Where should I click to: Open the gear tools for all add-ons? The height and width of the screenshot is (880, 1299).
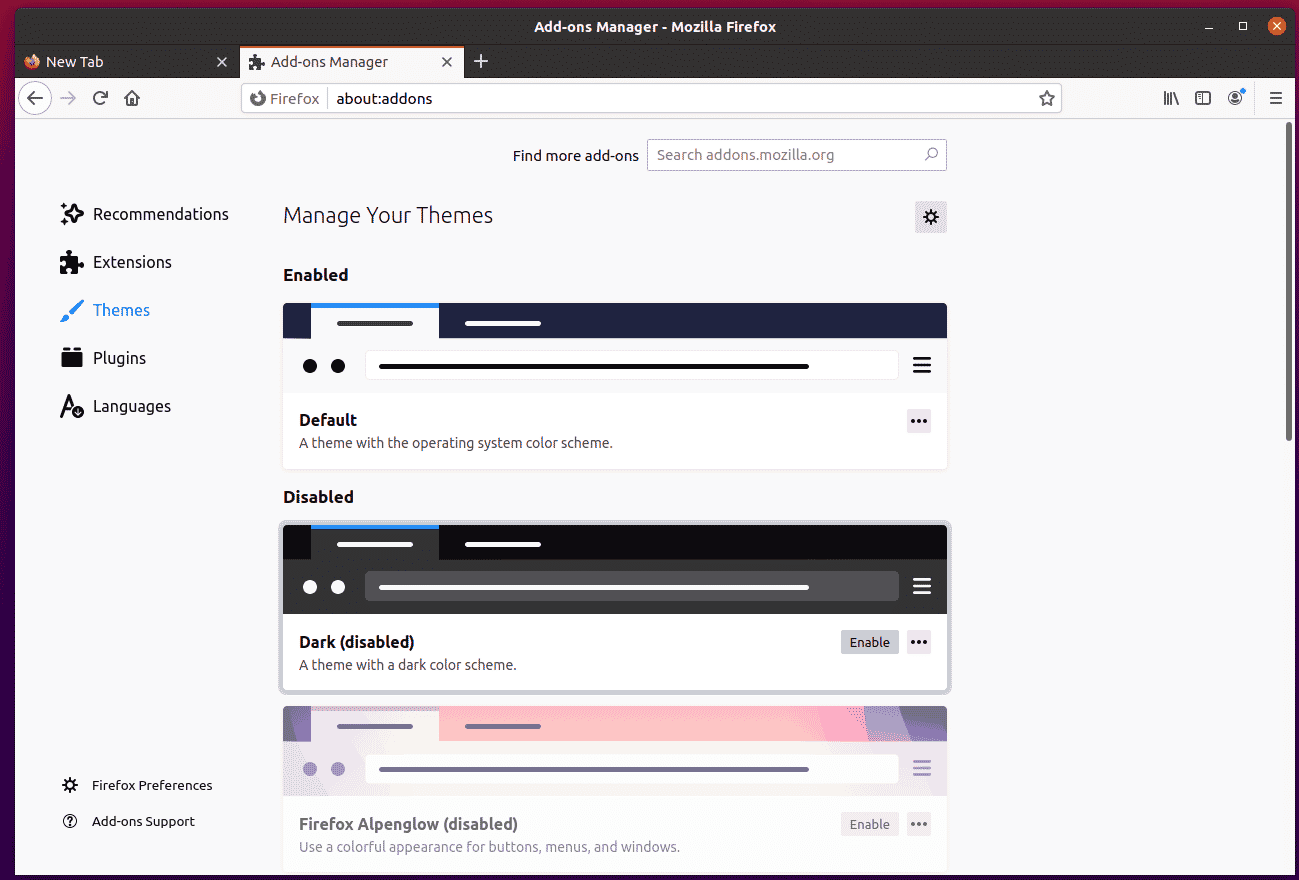click(931, 217)
